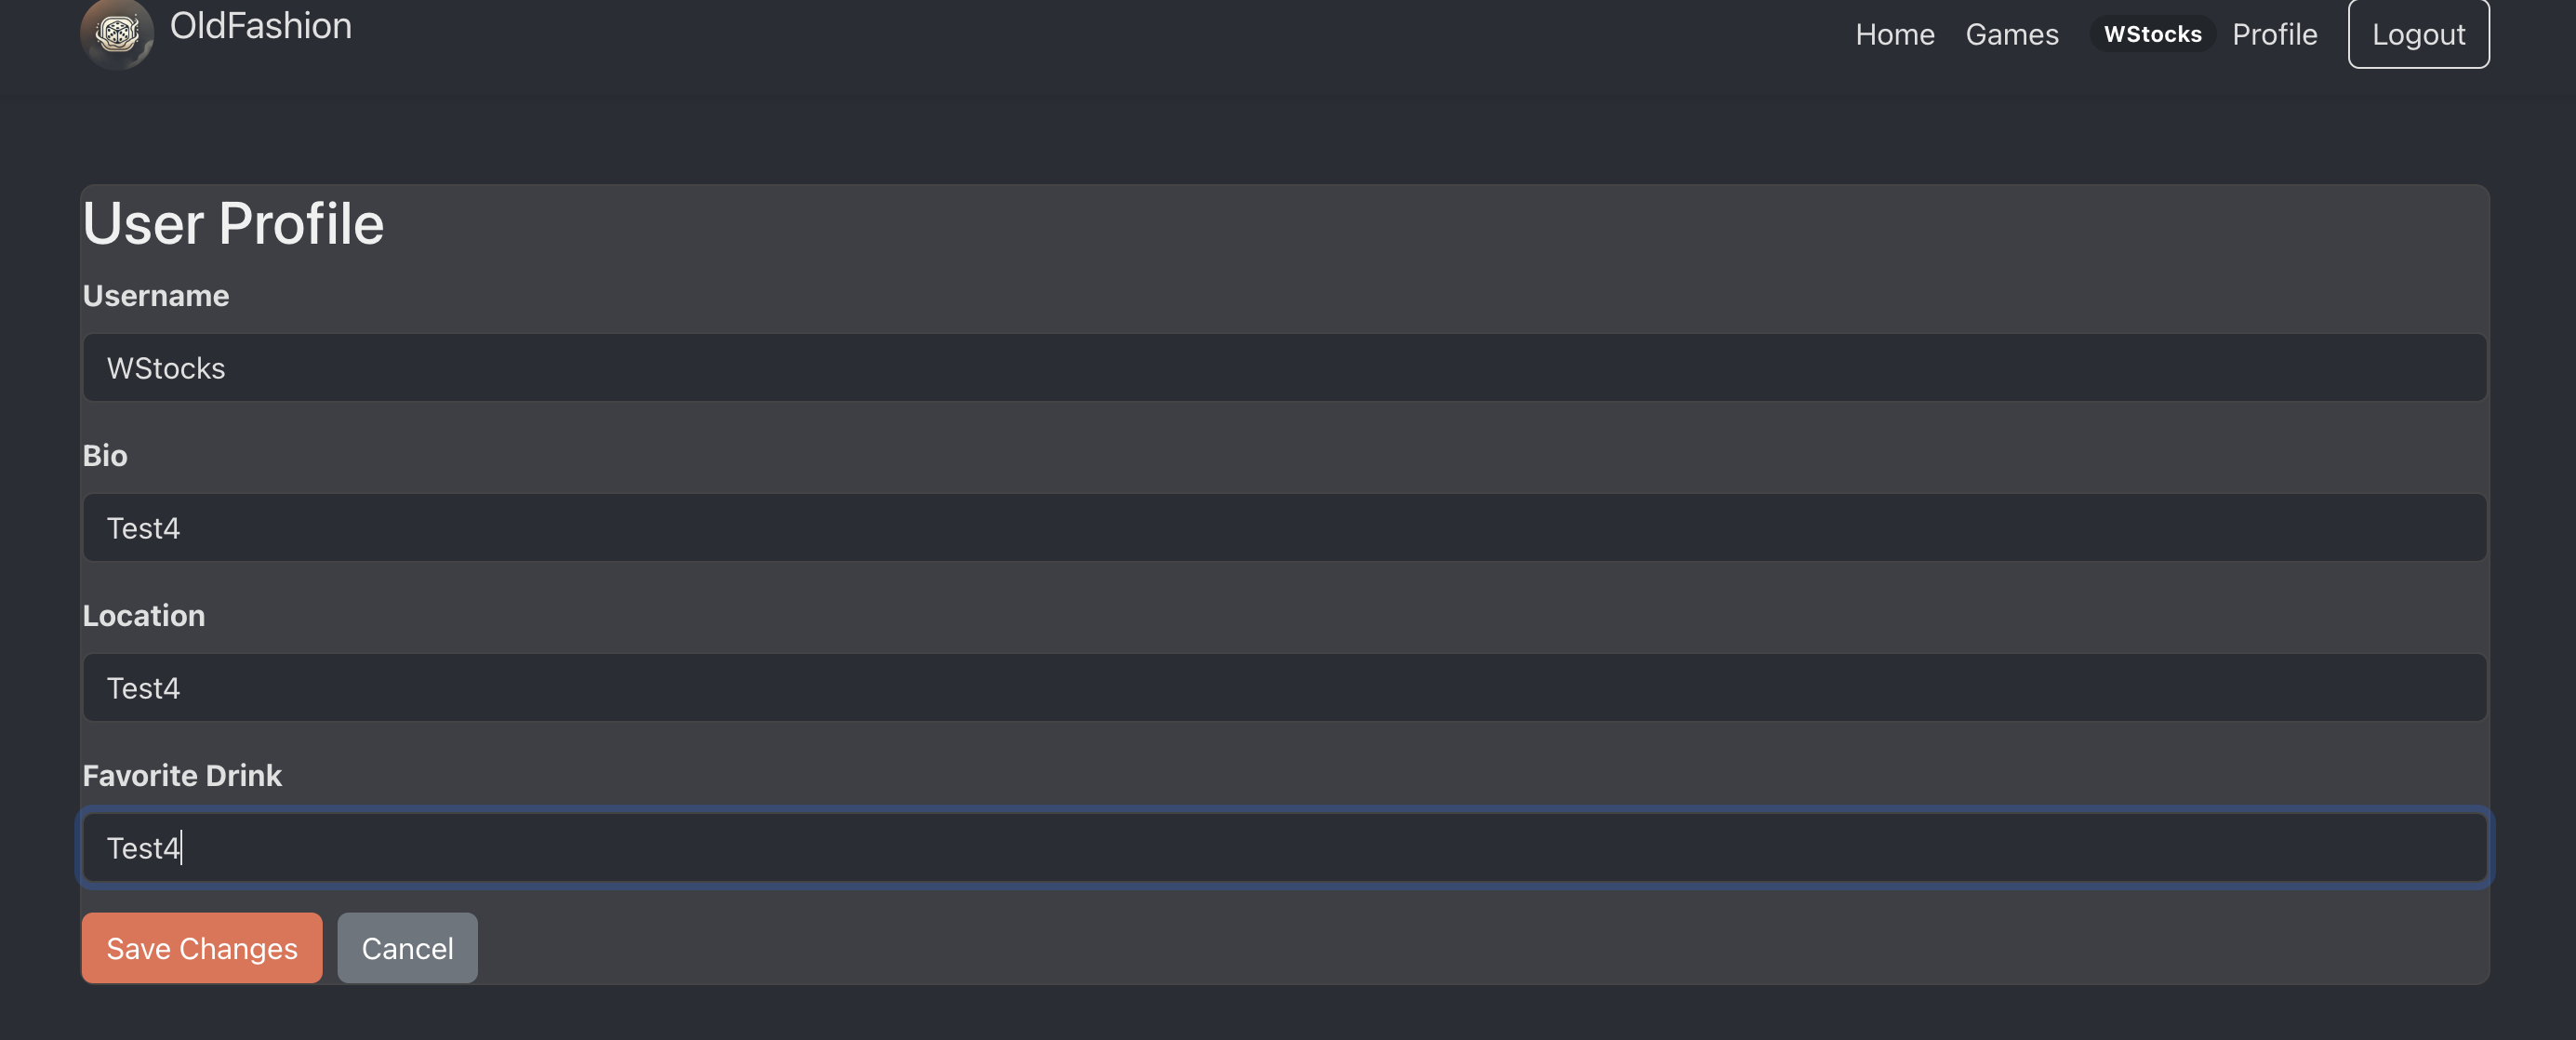Viewport: 2576px width, 1040px height.
Task: Cancel editing the profile
Action: [x=407, y=947]
